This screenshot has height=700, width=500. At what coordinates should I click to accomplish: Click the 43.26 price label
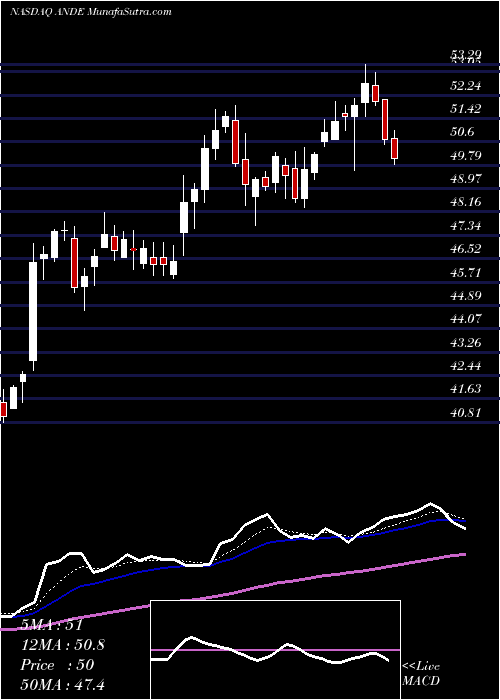point(465,342)
